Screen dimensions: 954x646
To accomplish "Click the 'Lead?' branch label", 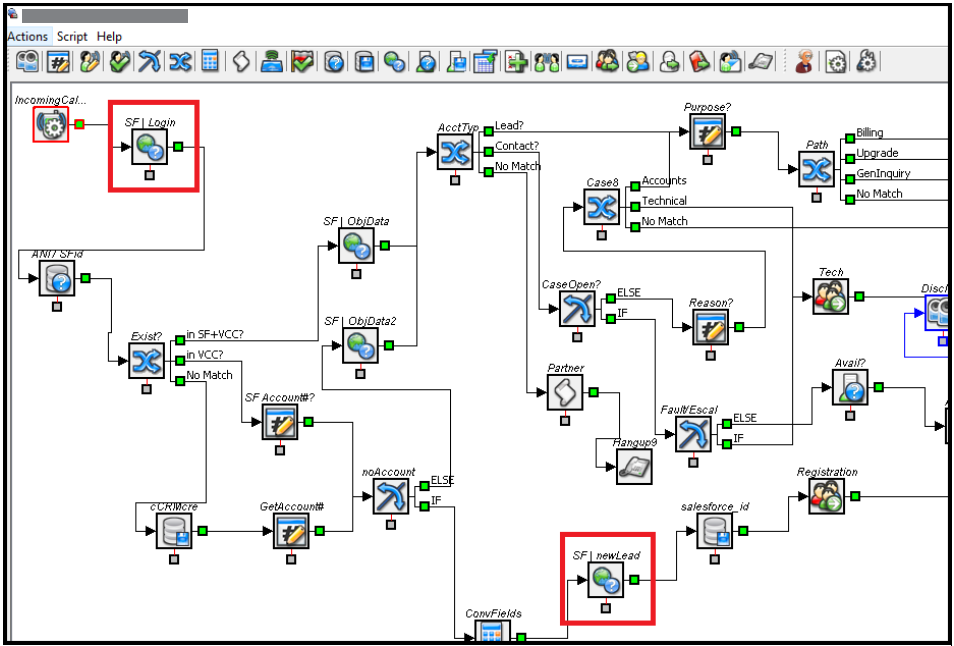I will point(509,126).
